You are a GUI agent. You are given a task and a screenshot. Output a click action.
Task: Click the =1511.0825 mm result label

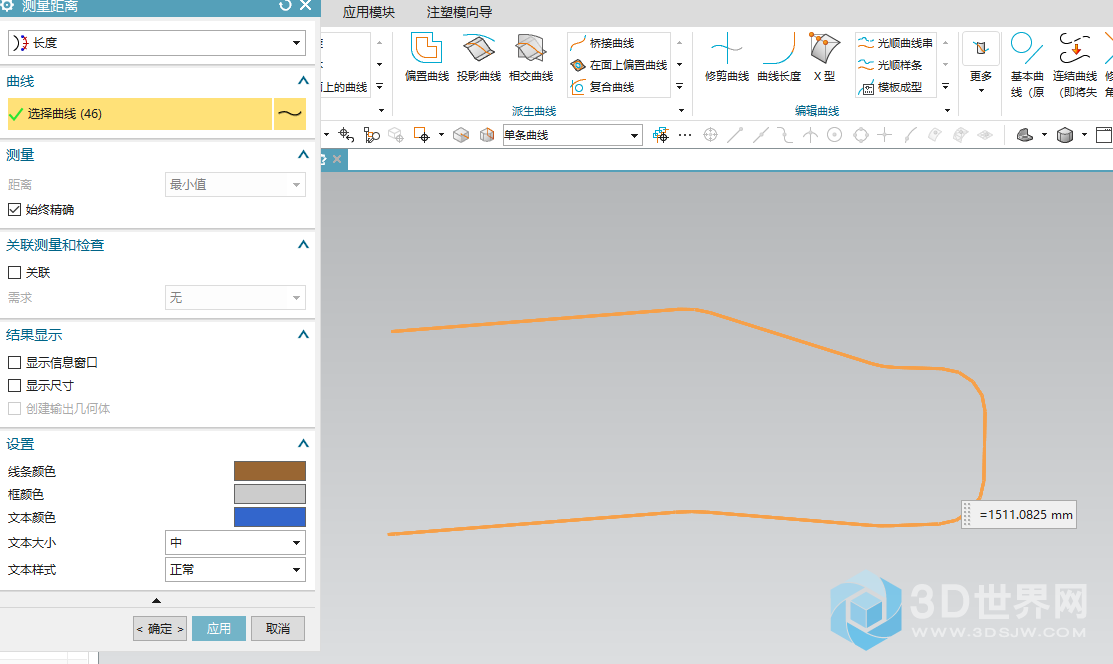[x=1019, y=515]
